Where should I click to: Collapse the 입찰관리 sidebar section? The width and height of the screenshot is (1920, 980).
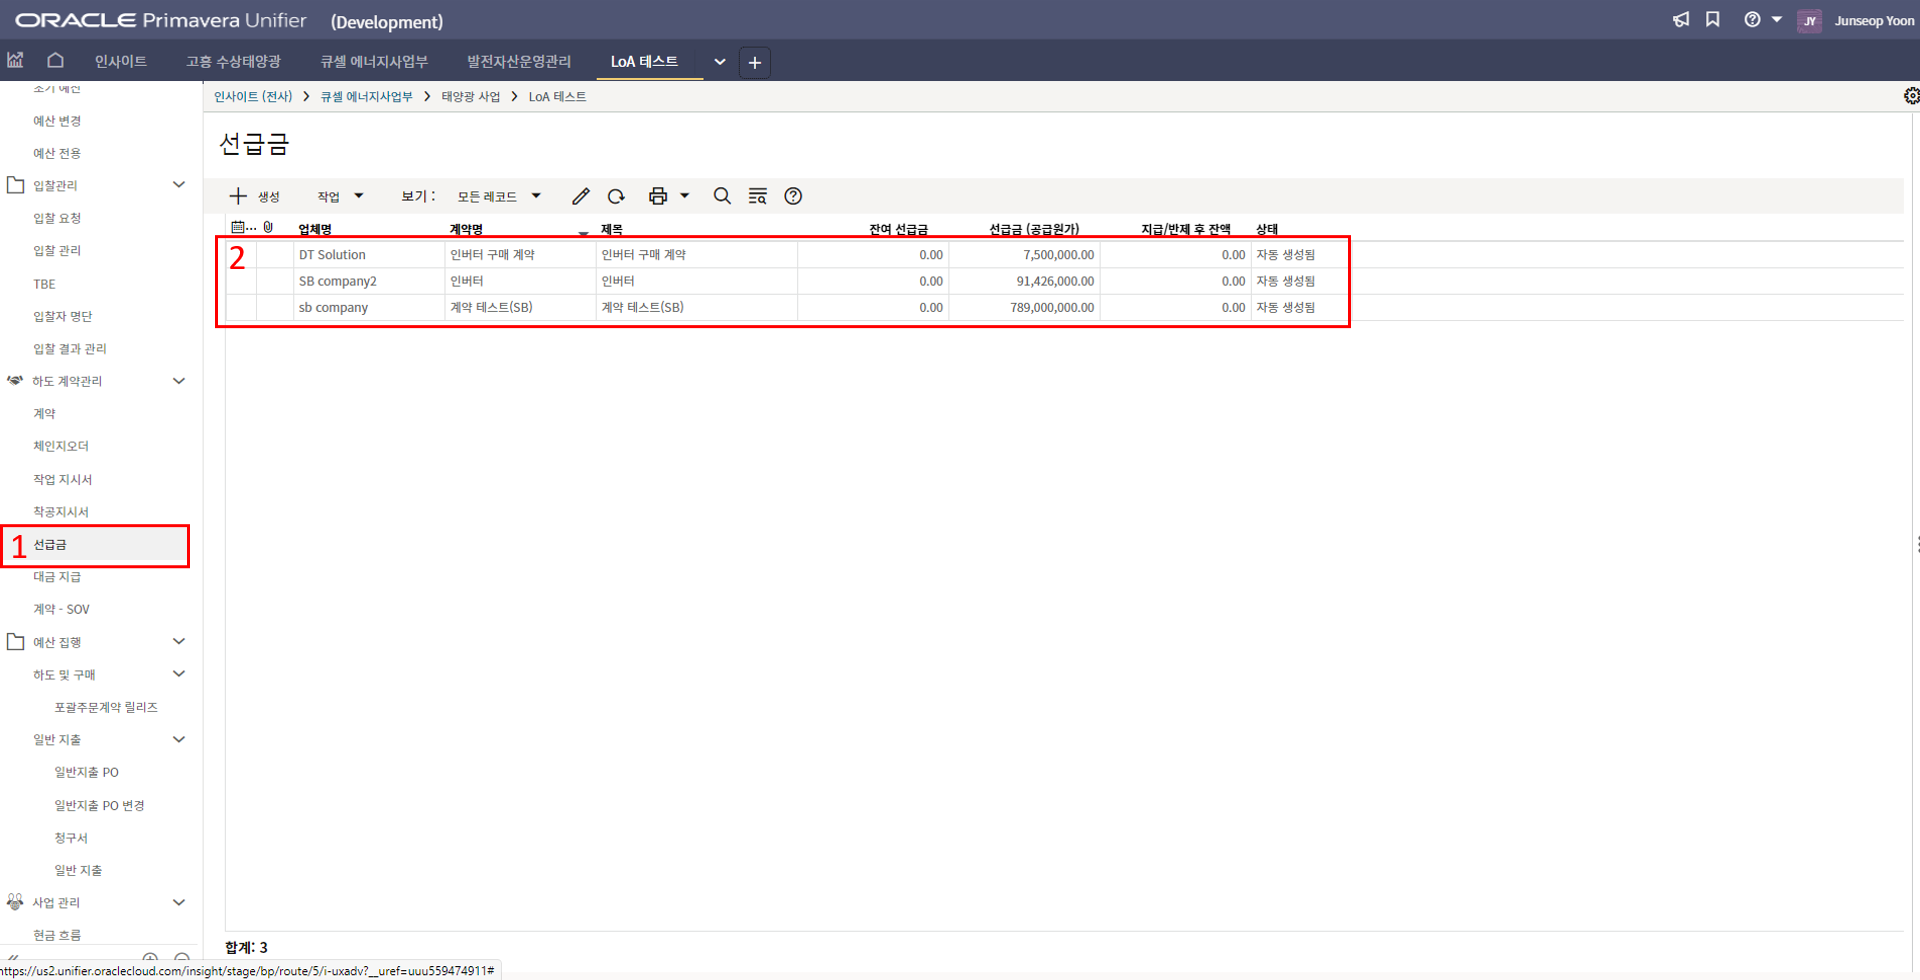[179, 185]
